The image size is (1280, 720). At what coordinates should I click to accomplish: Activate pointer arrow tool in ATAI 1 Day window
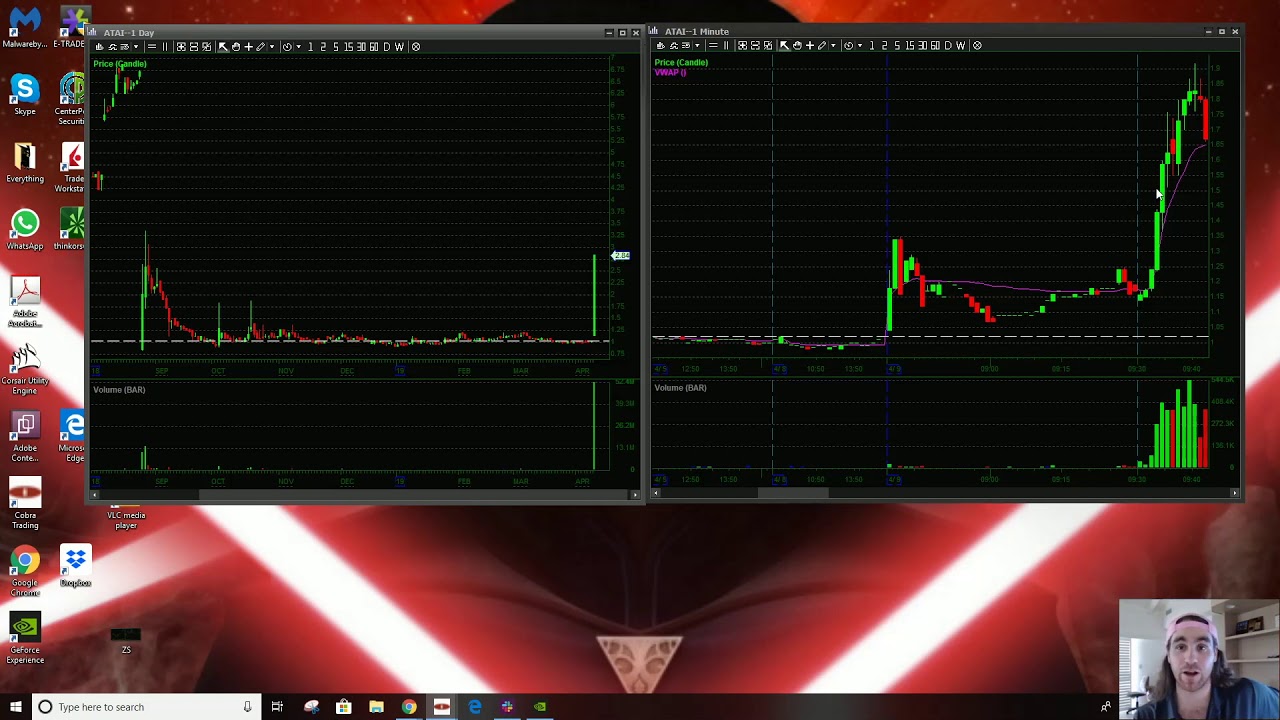pos(223,46)
